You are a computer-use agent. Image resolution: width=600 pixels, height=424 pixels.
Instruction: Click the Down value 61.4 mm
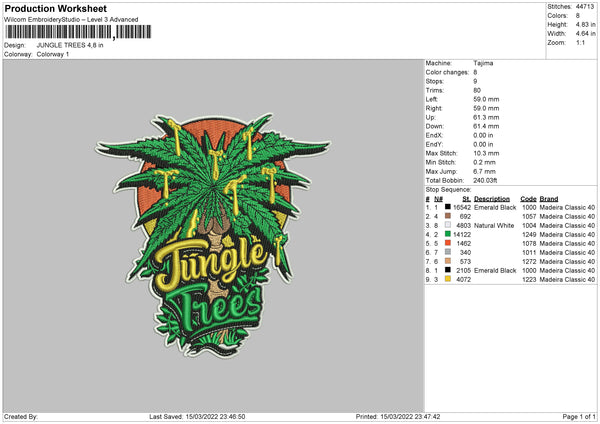[486, 126]
